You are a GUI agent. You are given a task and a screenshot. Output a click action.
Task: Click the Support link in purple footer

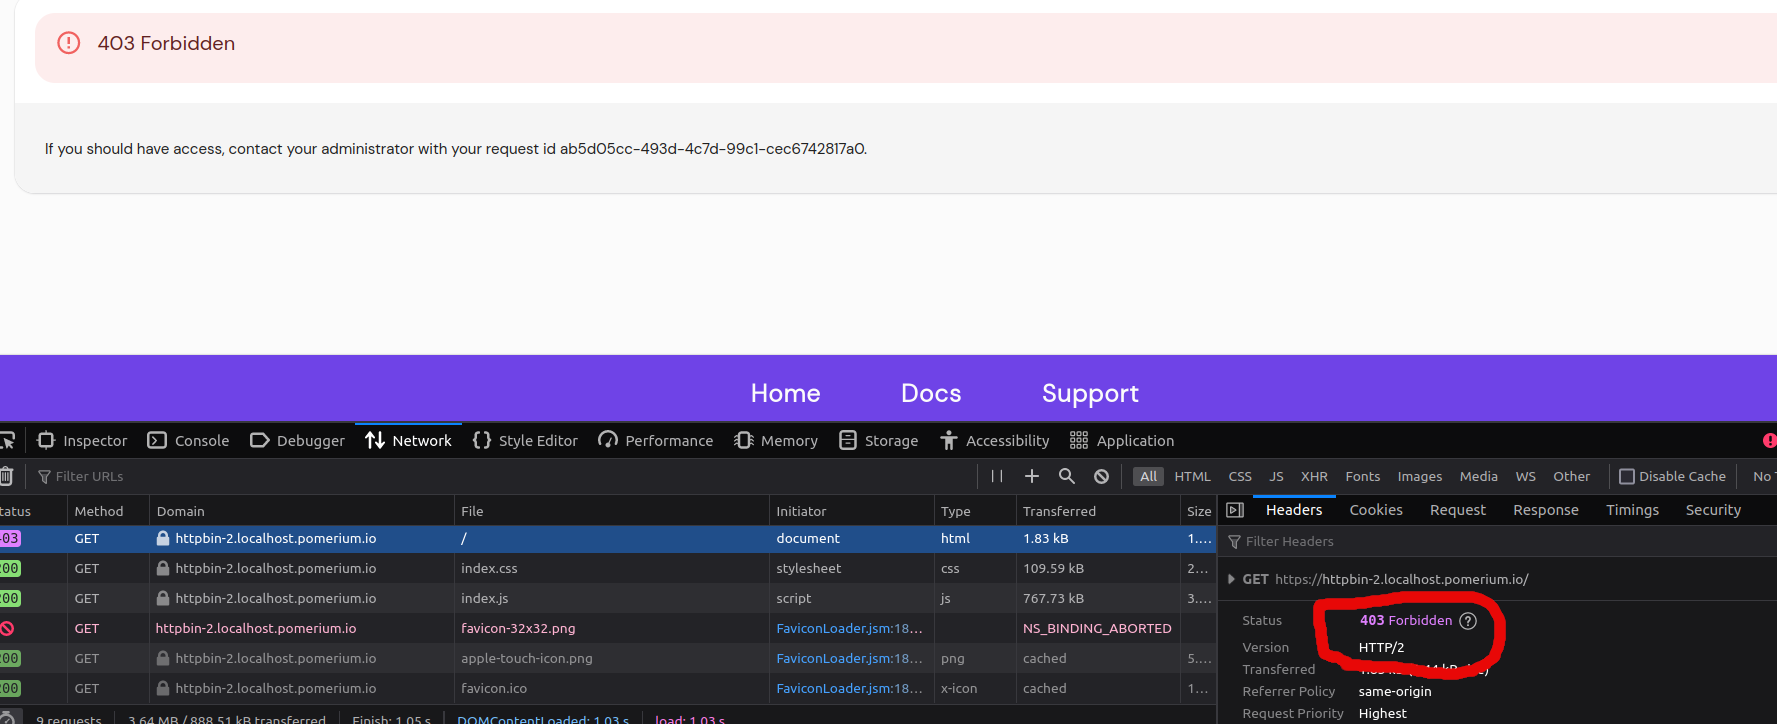1090,393
